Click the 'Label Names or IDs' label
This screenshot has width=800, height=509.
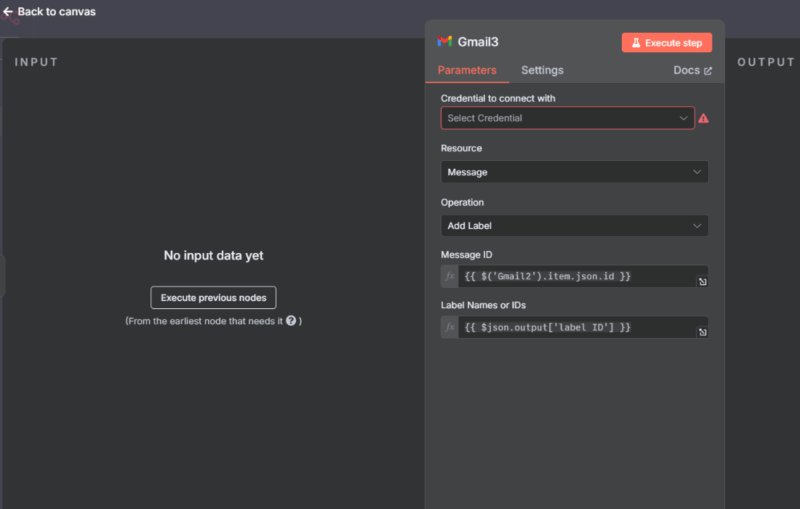coord(483,305)
